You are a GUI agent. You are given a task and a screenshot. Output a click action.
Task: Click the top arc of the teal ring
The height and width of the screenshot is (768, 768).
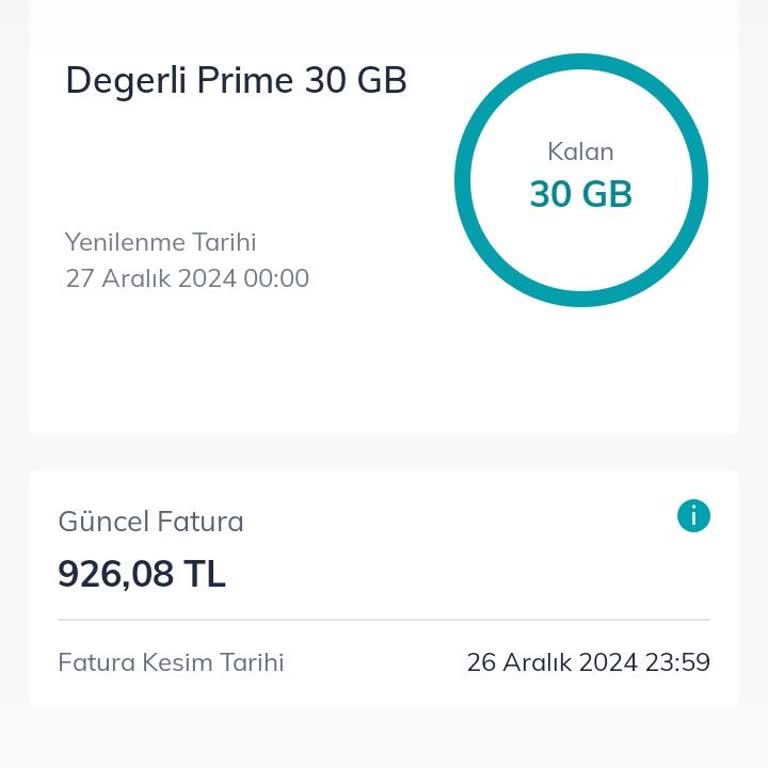click(581, 62)
